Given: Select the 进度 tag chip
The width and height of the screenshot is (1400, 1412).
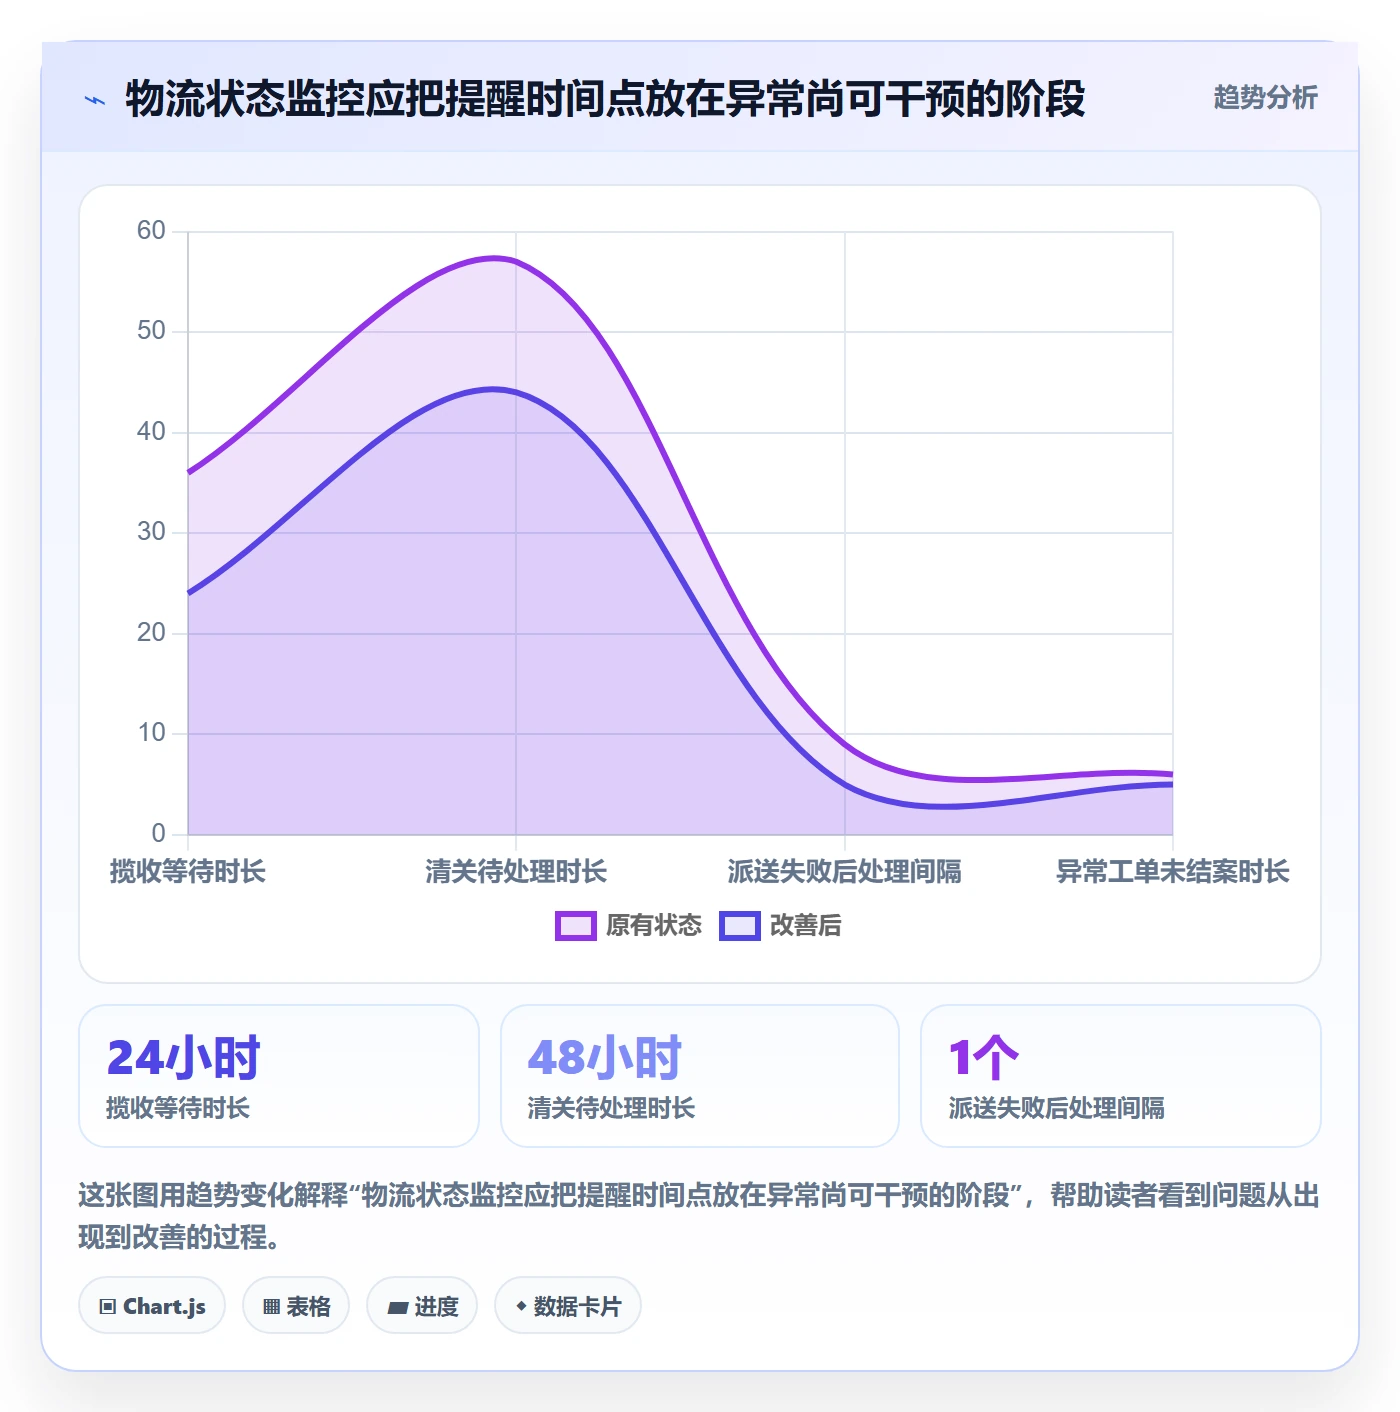Looking at the screenshot, I should pos(422,1305).
